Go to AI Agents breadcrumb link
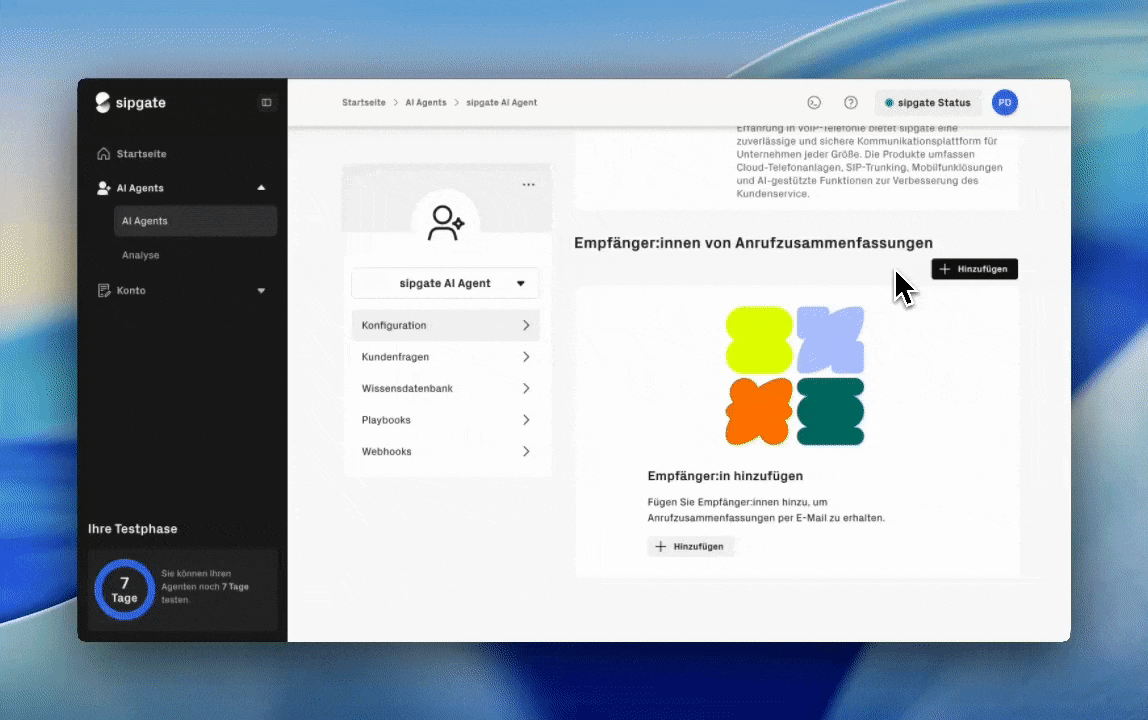The height and width of the screenshot is (720, 1148). pyautogui.click(x=425, y=103)
